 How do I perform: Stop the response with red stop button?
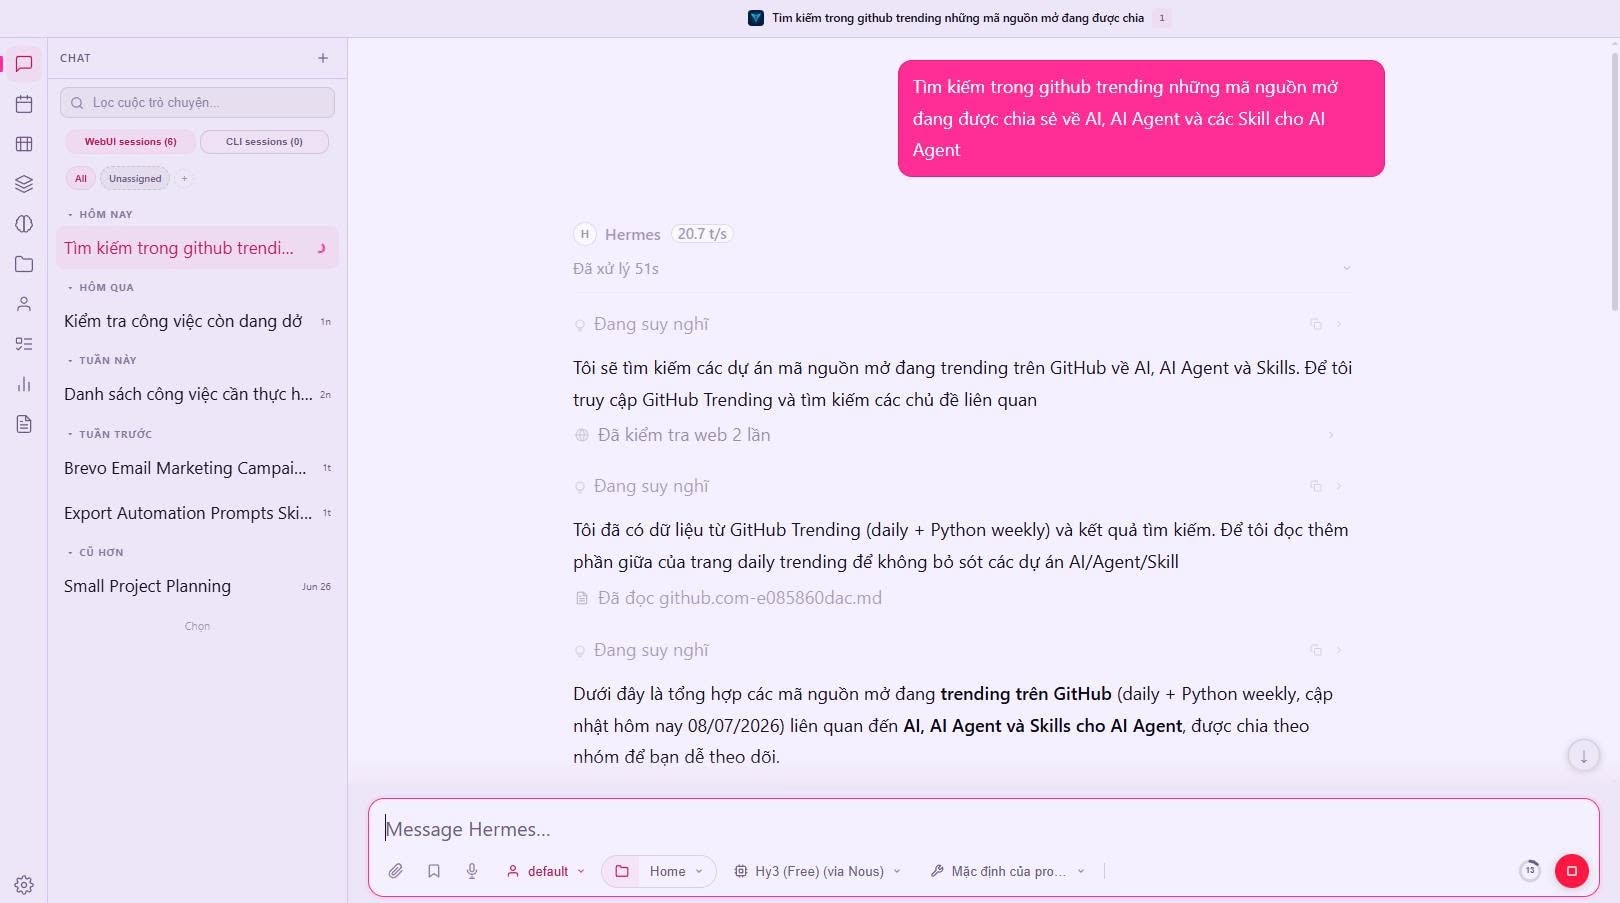(x=1571, y=871)
